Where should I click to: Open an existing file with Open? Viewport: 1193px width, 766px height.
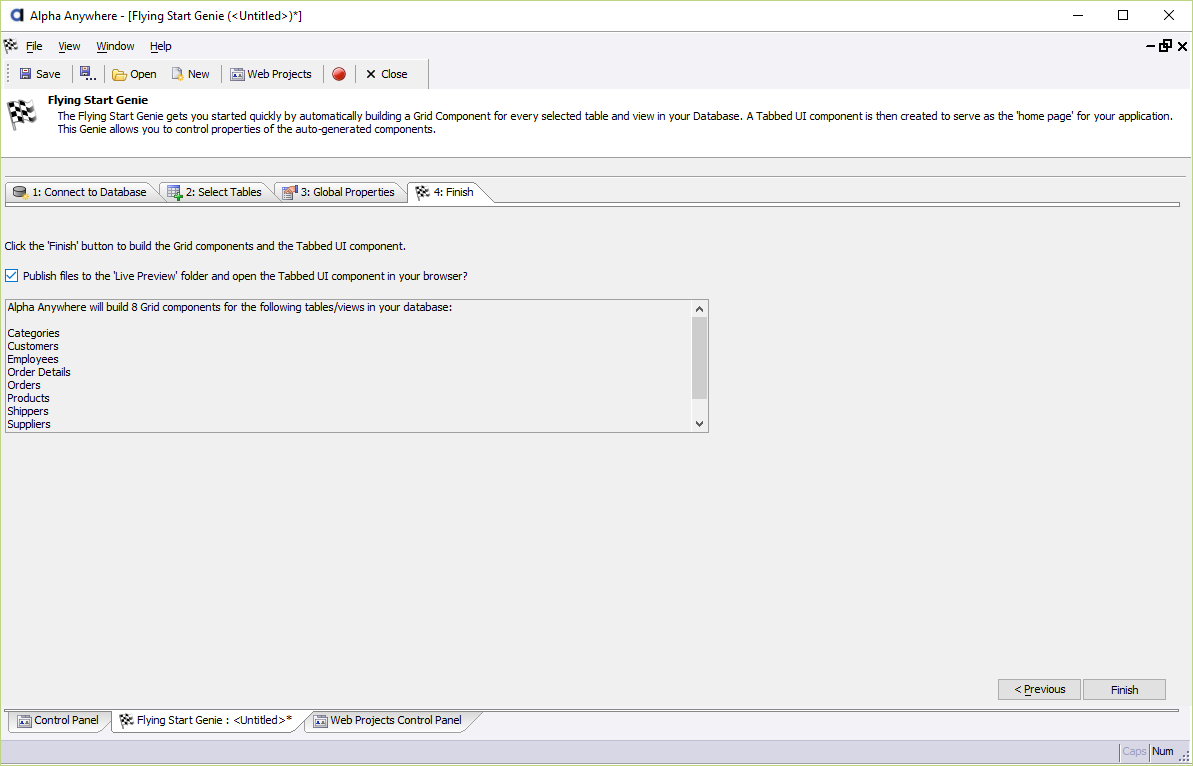tap(134, 74)
